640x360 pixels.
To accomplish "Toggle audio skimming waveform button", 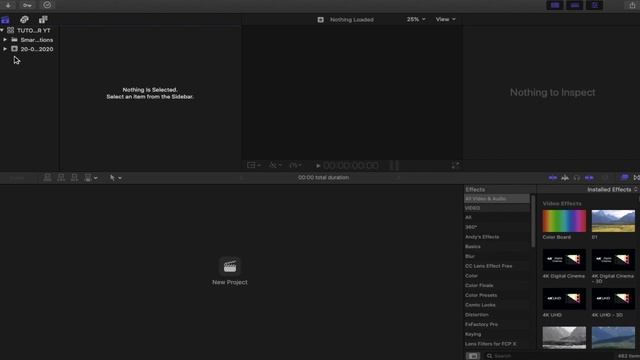I will point(565,178).
